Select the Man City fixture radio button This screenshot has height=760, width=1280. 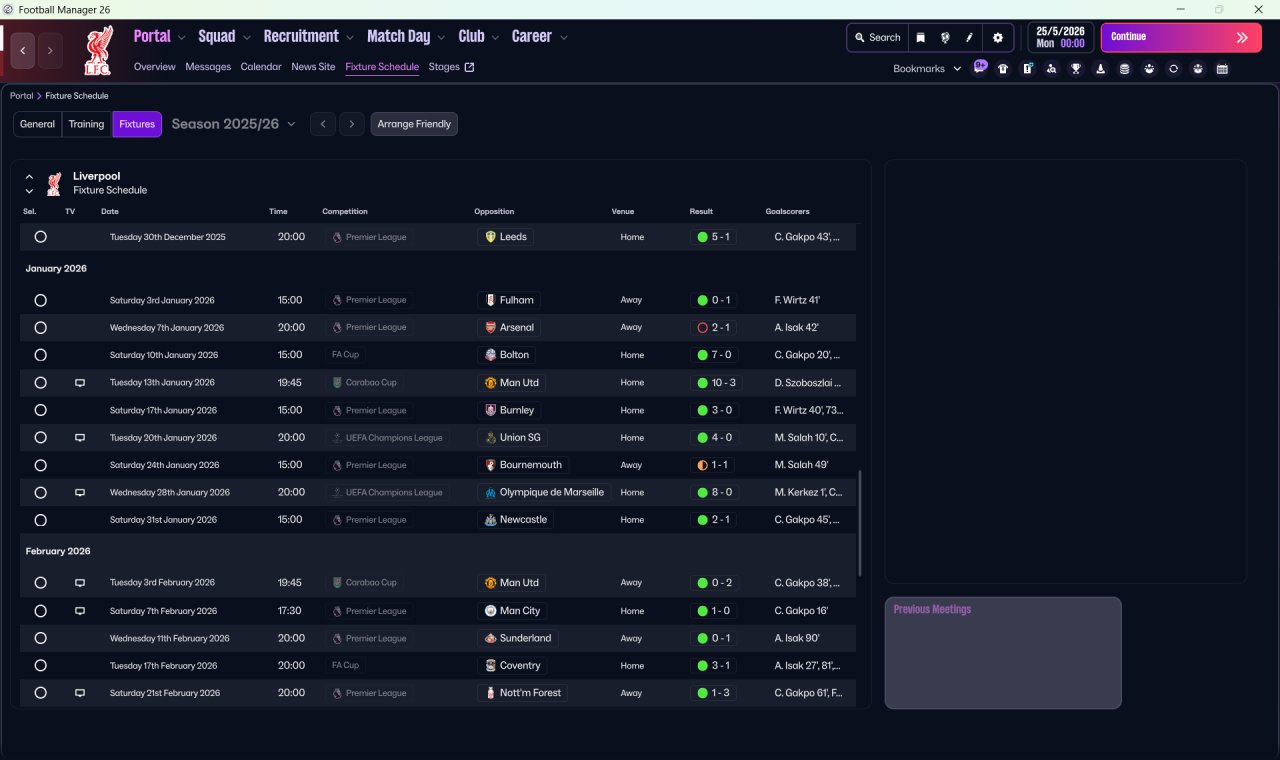pos(40,611)
